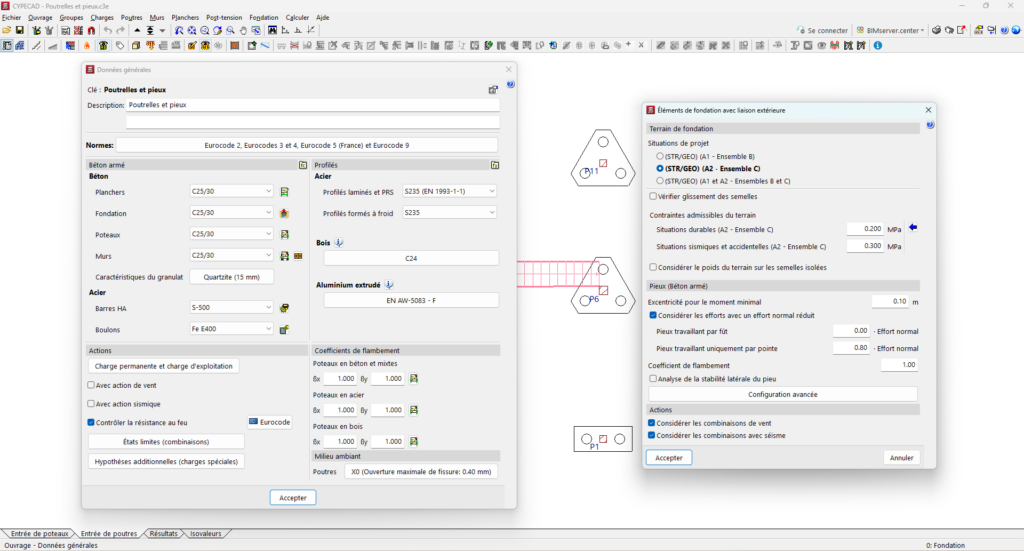Click Barres HA steel options icon

coord(285,308)
